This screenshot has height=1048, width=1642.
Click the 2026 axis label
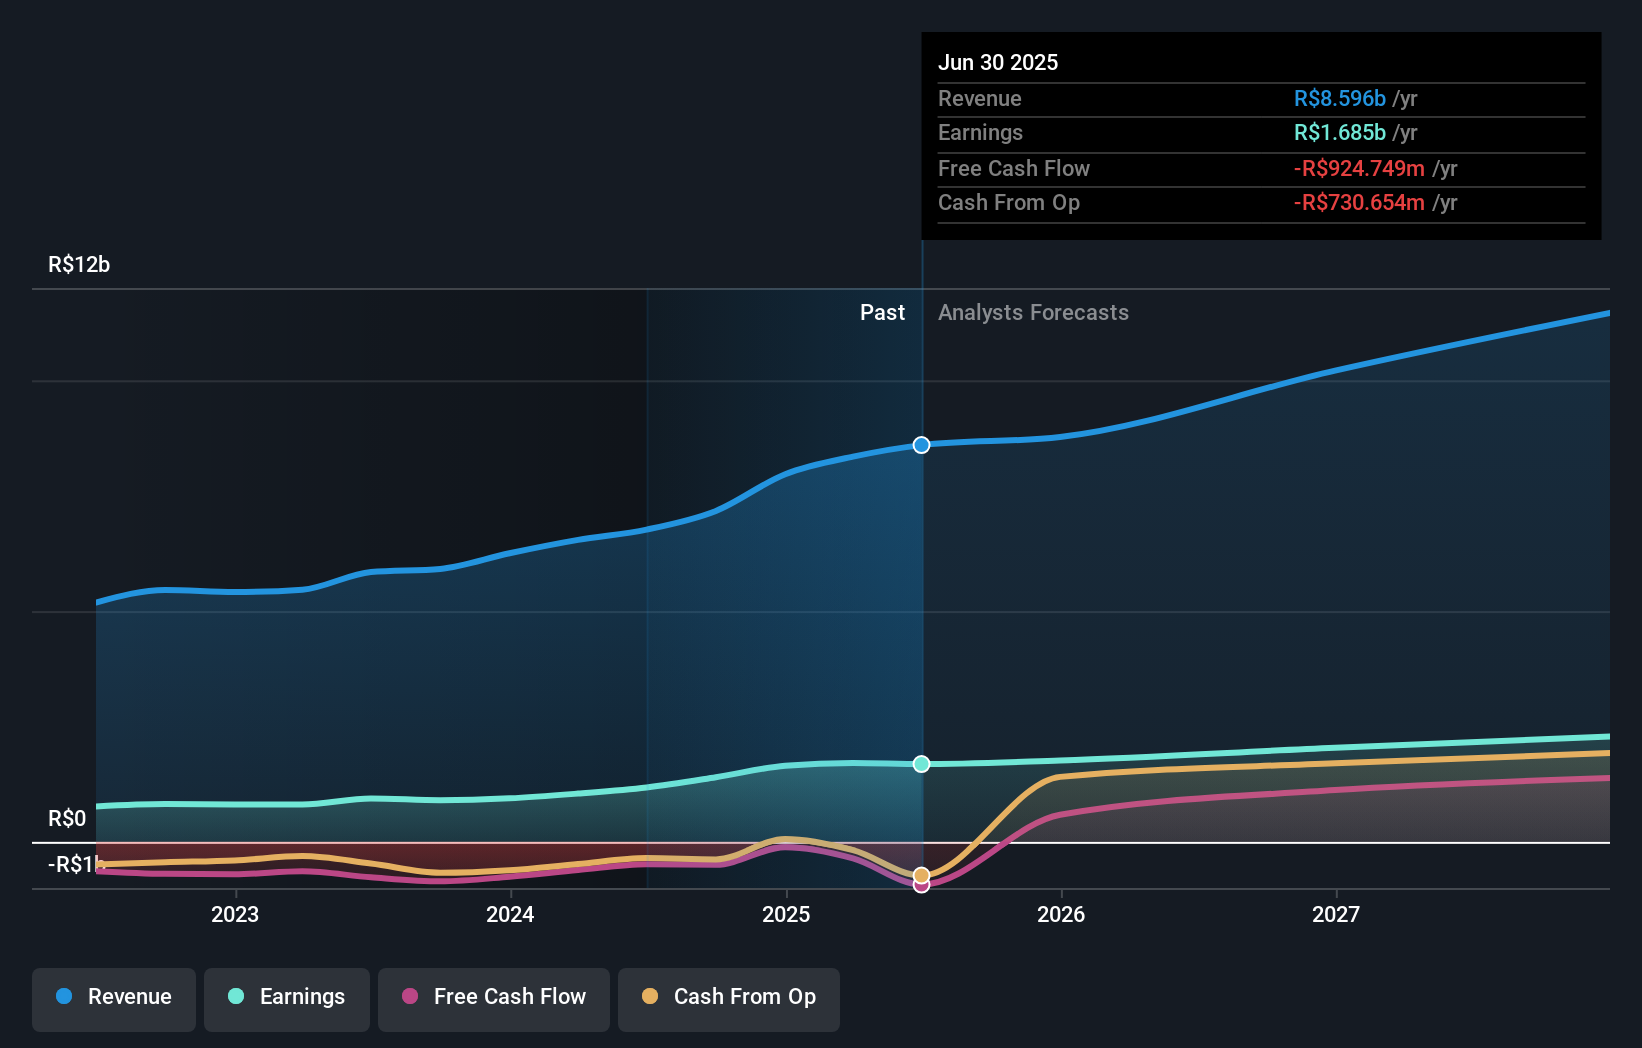click(x=1063, y=913)
